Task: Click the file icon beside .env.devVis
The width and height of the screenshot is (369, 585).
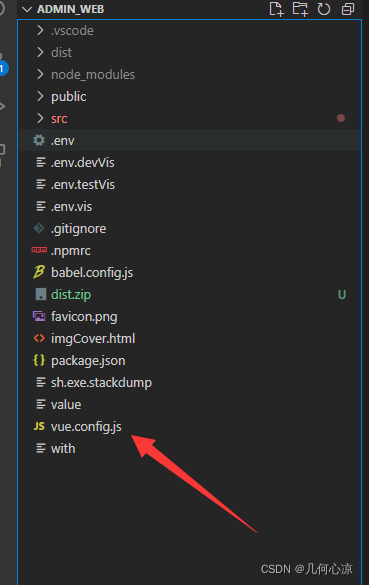Action: [x=40, y=162]
